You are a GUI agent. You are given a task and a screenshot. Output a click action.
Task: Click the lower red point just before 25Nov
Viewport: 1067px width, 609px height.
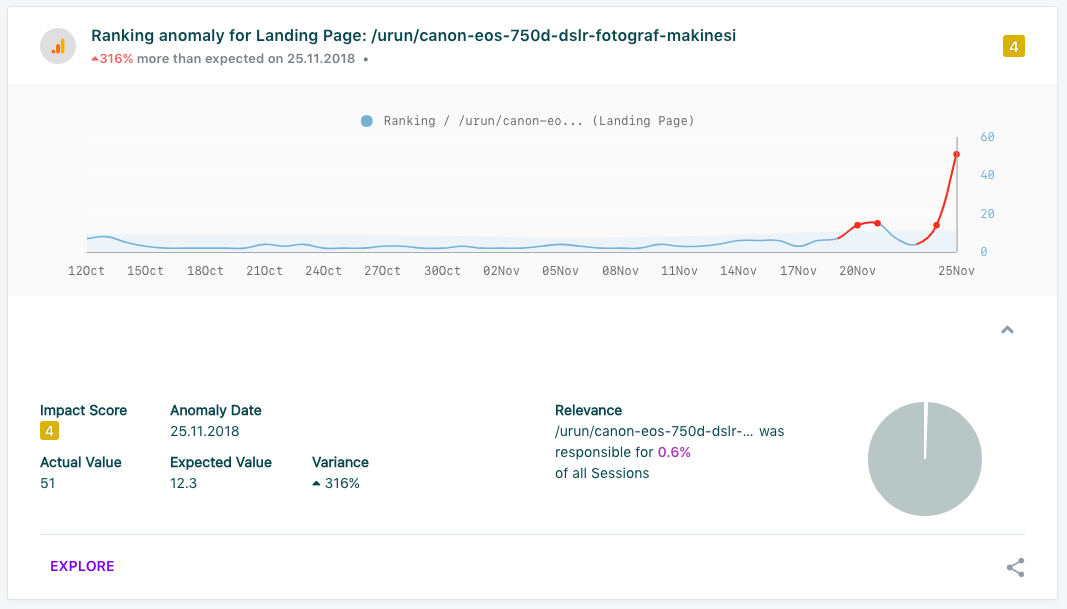tap(936, 225)
